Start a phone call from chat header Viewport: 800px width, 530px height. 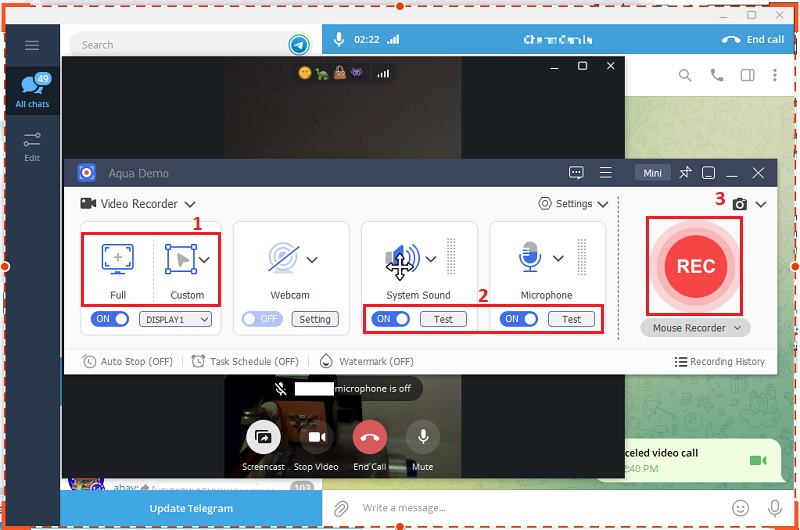click(x=717, y=75)
